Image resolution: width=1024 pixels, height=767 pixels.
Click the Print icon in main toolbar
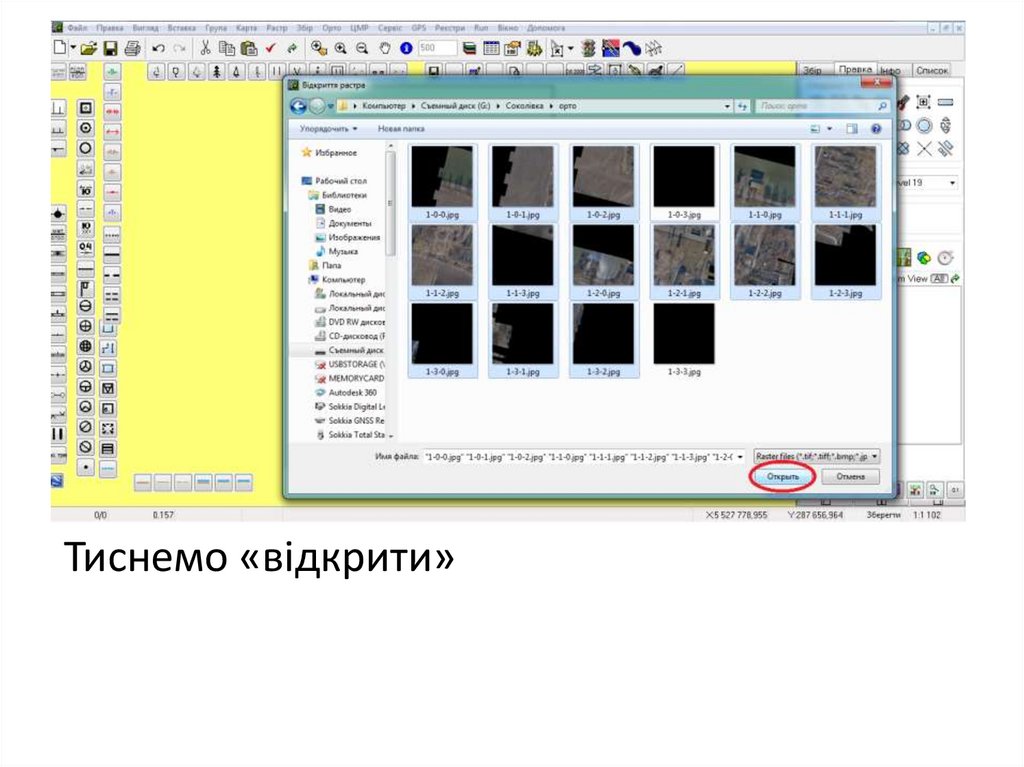tap(132, 48)
